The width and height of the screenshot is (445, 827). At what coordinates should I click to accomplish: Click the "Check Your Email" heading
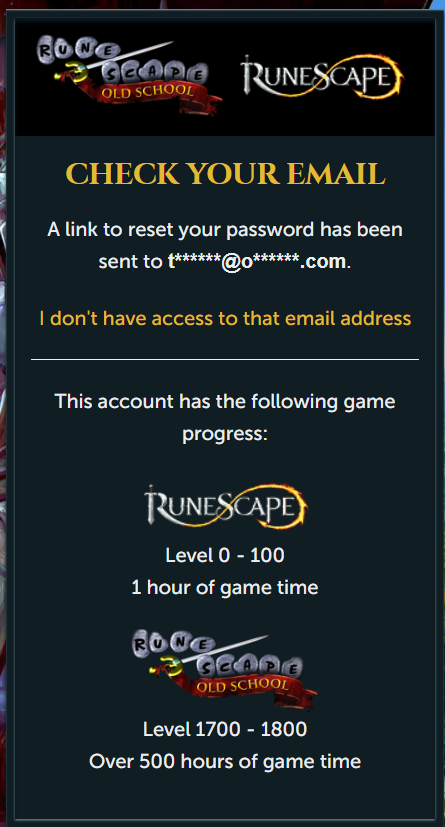click(225, 174)
